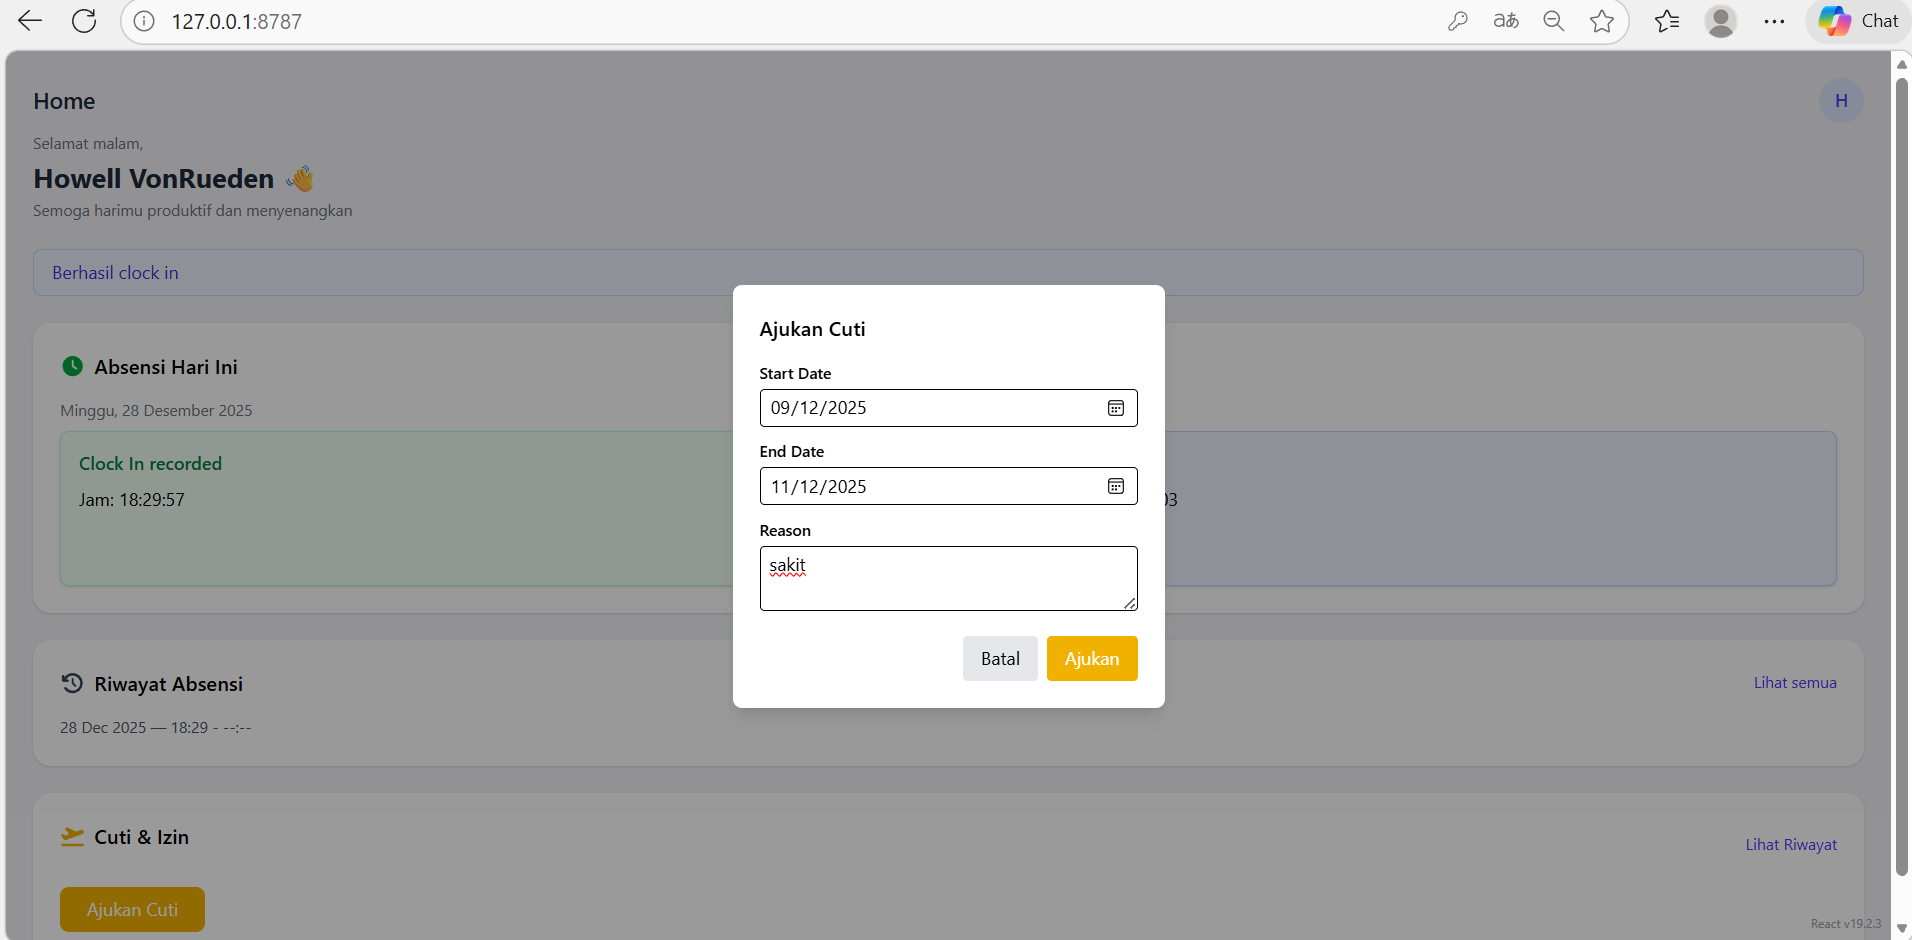Click the browser profile avatar
The image size is (1912, 940).
click(1720, 21)
